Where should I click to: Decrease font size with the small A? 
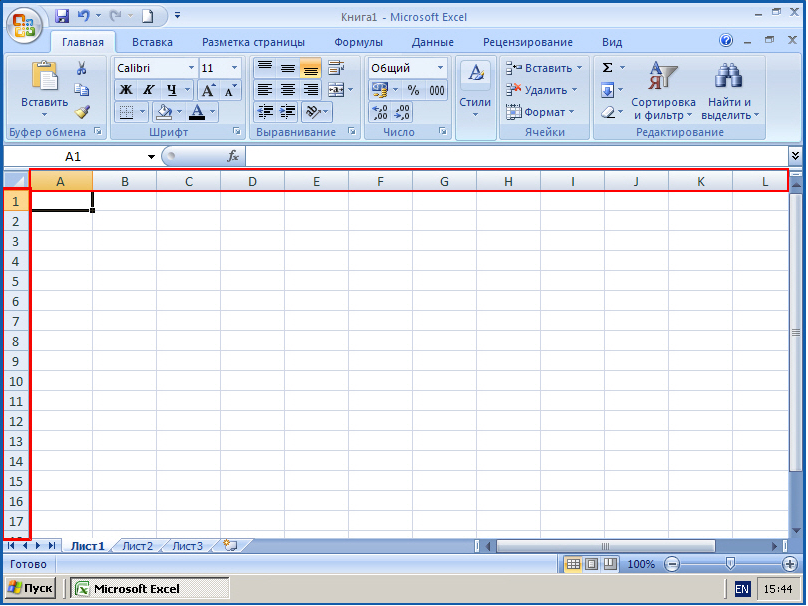coord(229,90)
